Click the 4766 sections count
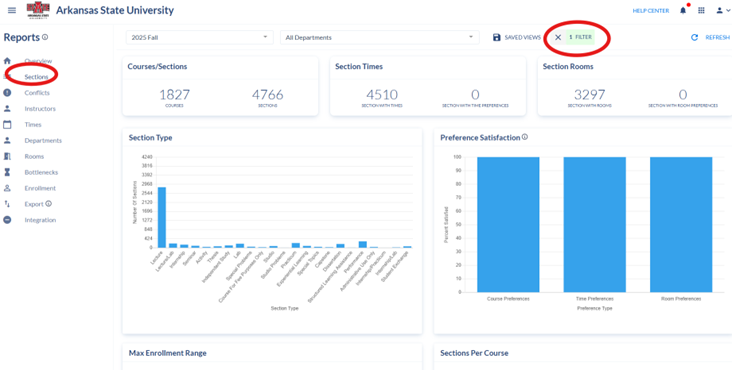 267,95
